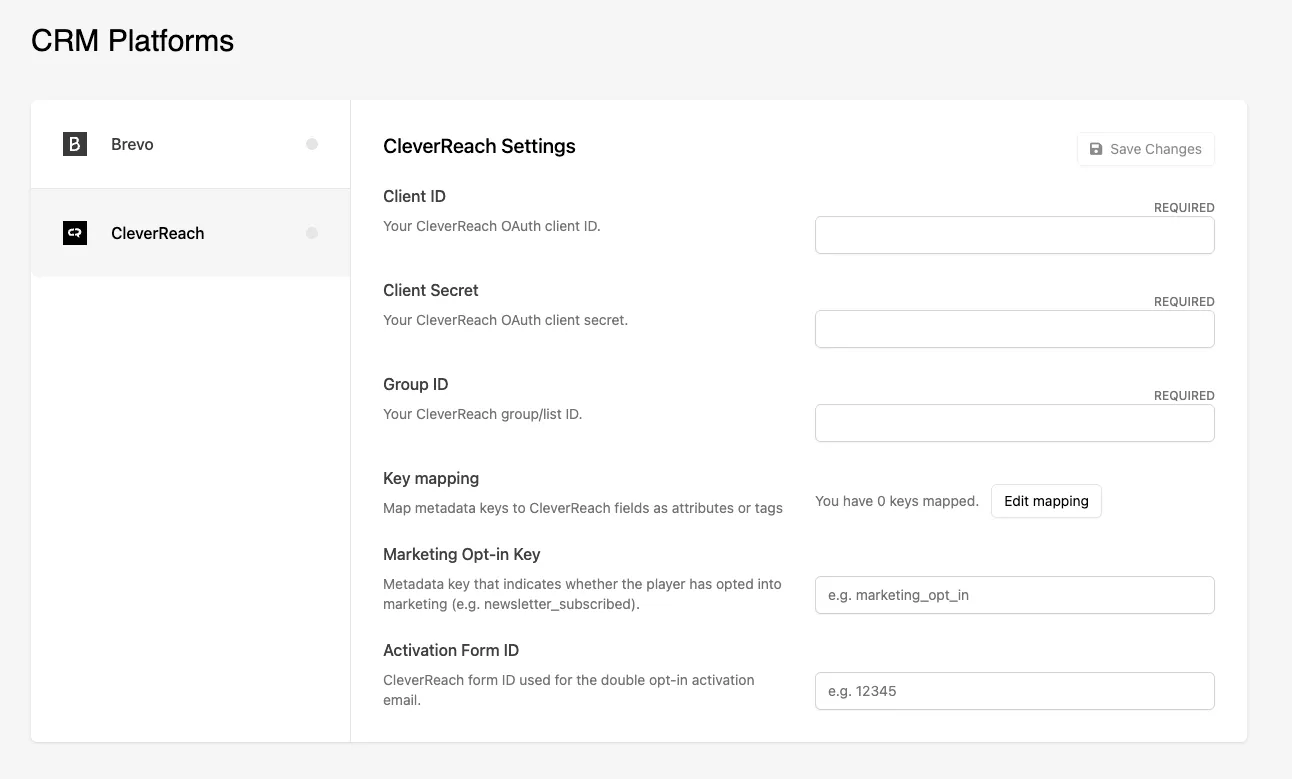1292x779 pixels.
Task: Select the CleverReach platform tab
Action: point(191,233)
